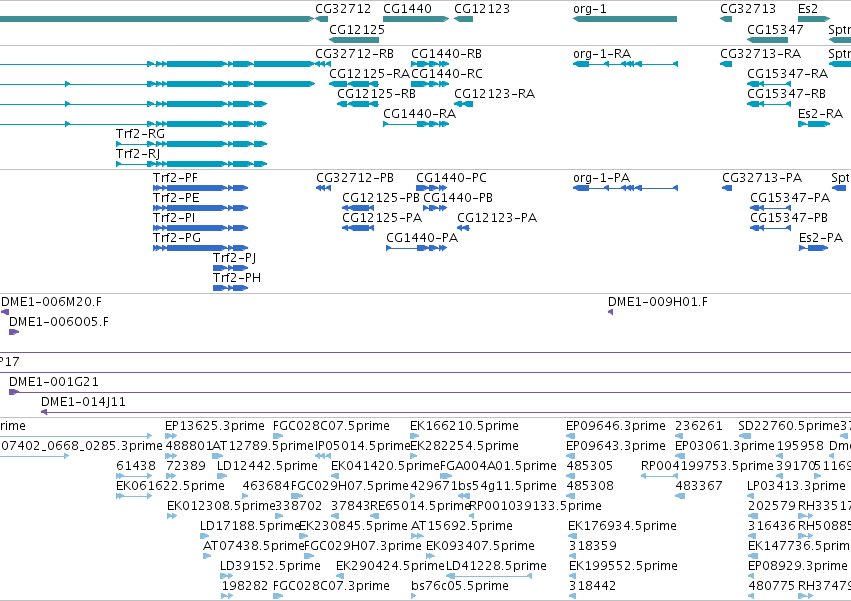
Task: Select the CG12123 gene arrow
Action: pos(463,19)
